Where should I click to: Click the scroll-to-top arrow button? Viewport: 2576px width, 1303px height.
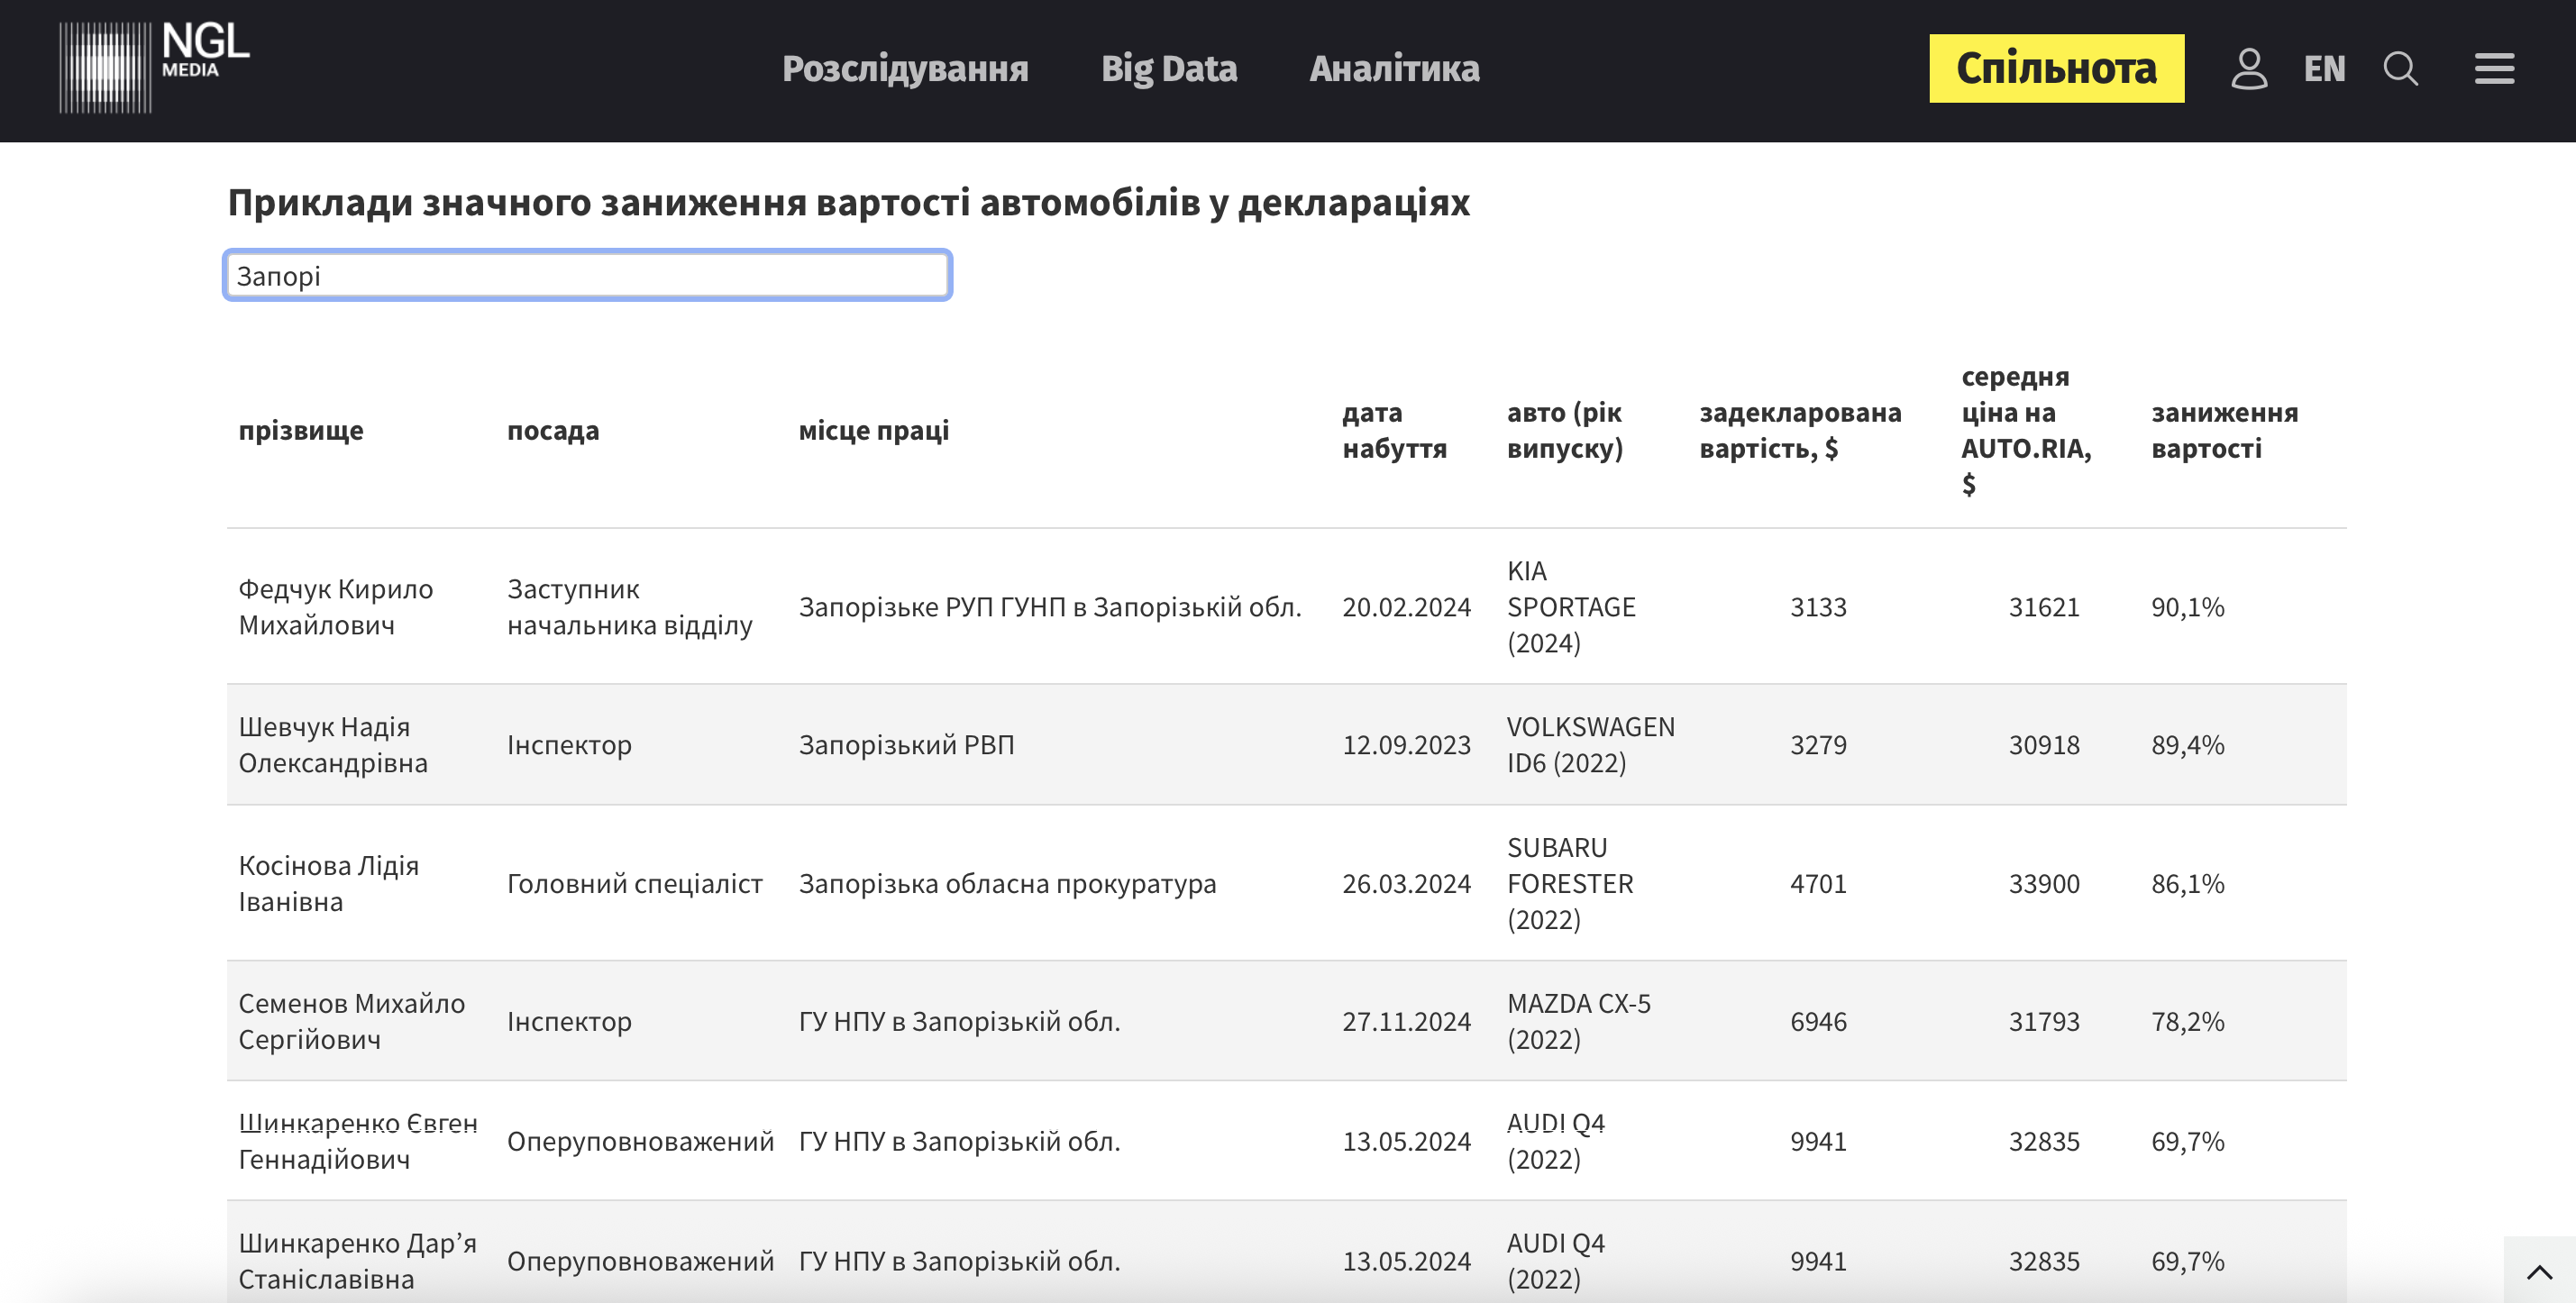coord(2538,1271)
